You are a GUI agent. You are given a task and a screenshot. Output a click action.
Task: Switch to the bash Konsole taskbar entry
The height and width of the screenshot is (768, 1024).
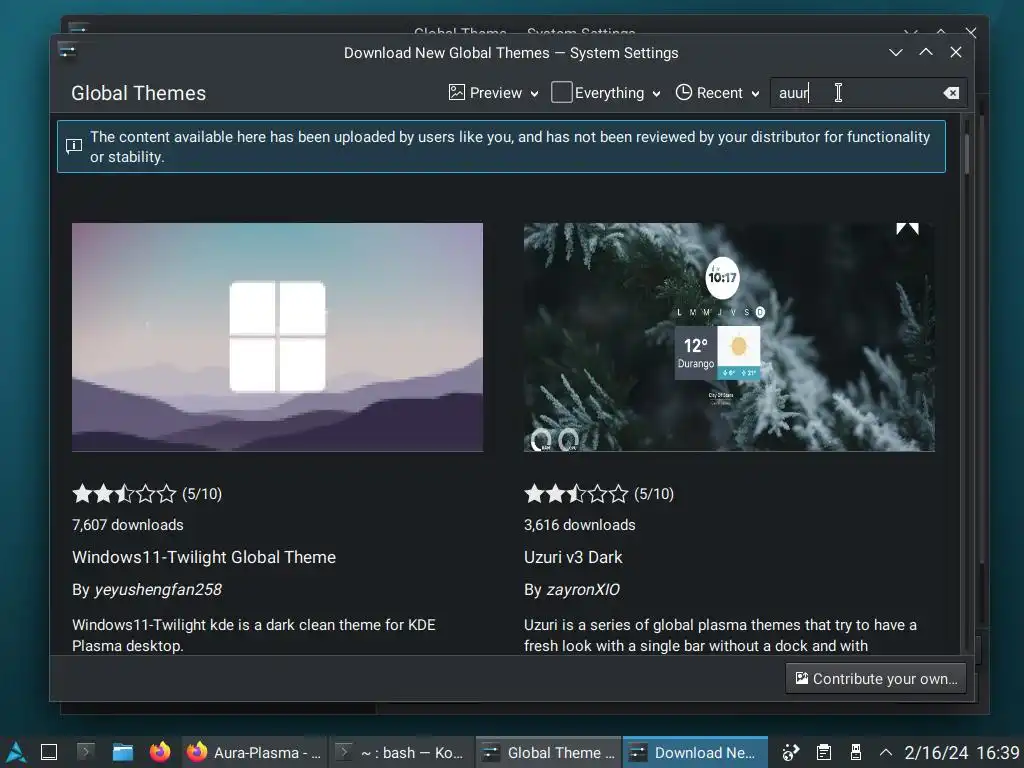[400, 752]
